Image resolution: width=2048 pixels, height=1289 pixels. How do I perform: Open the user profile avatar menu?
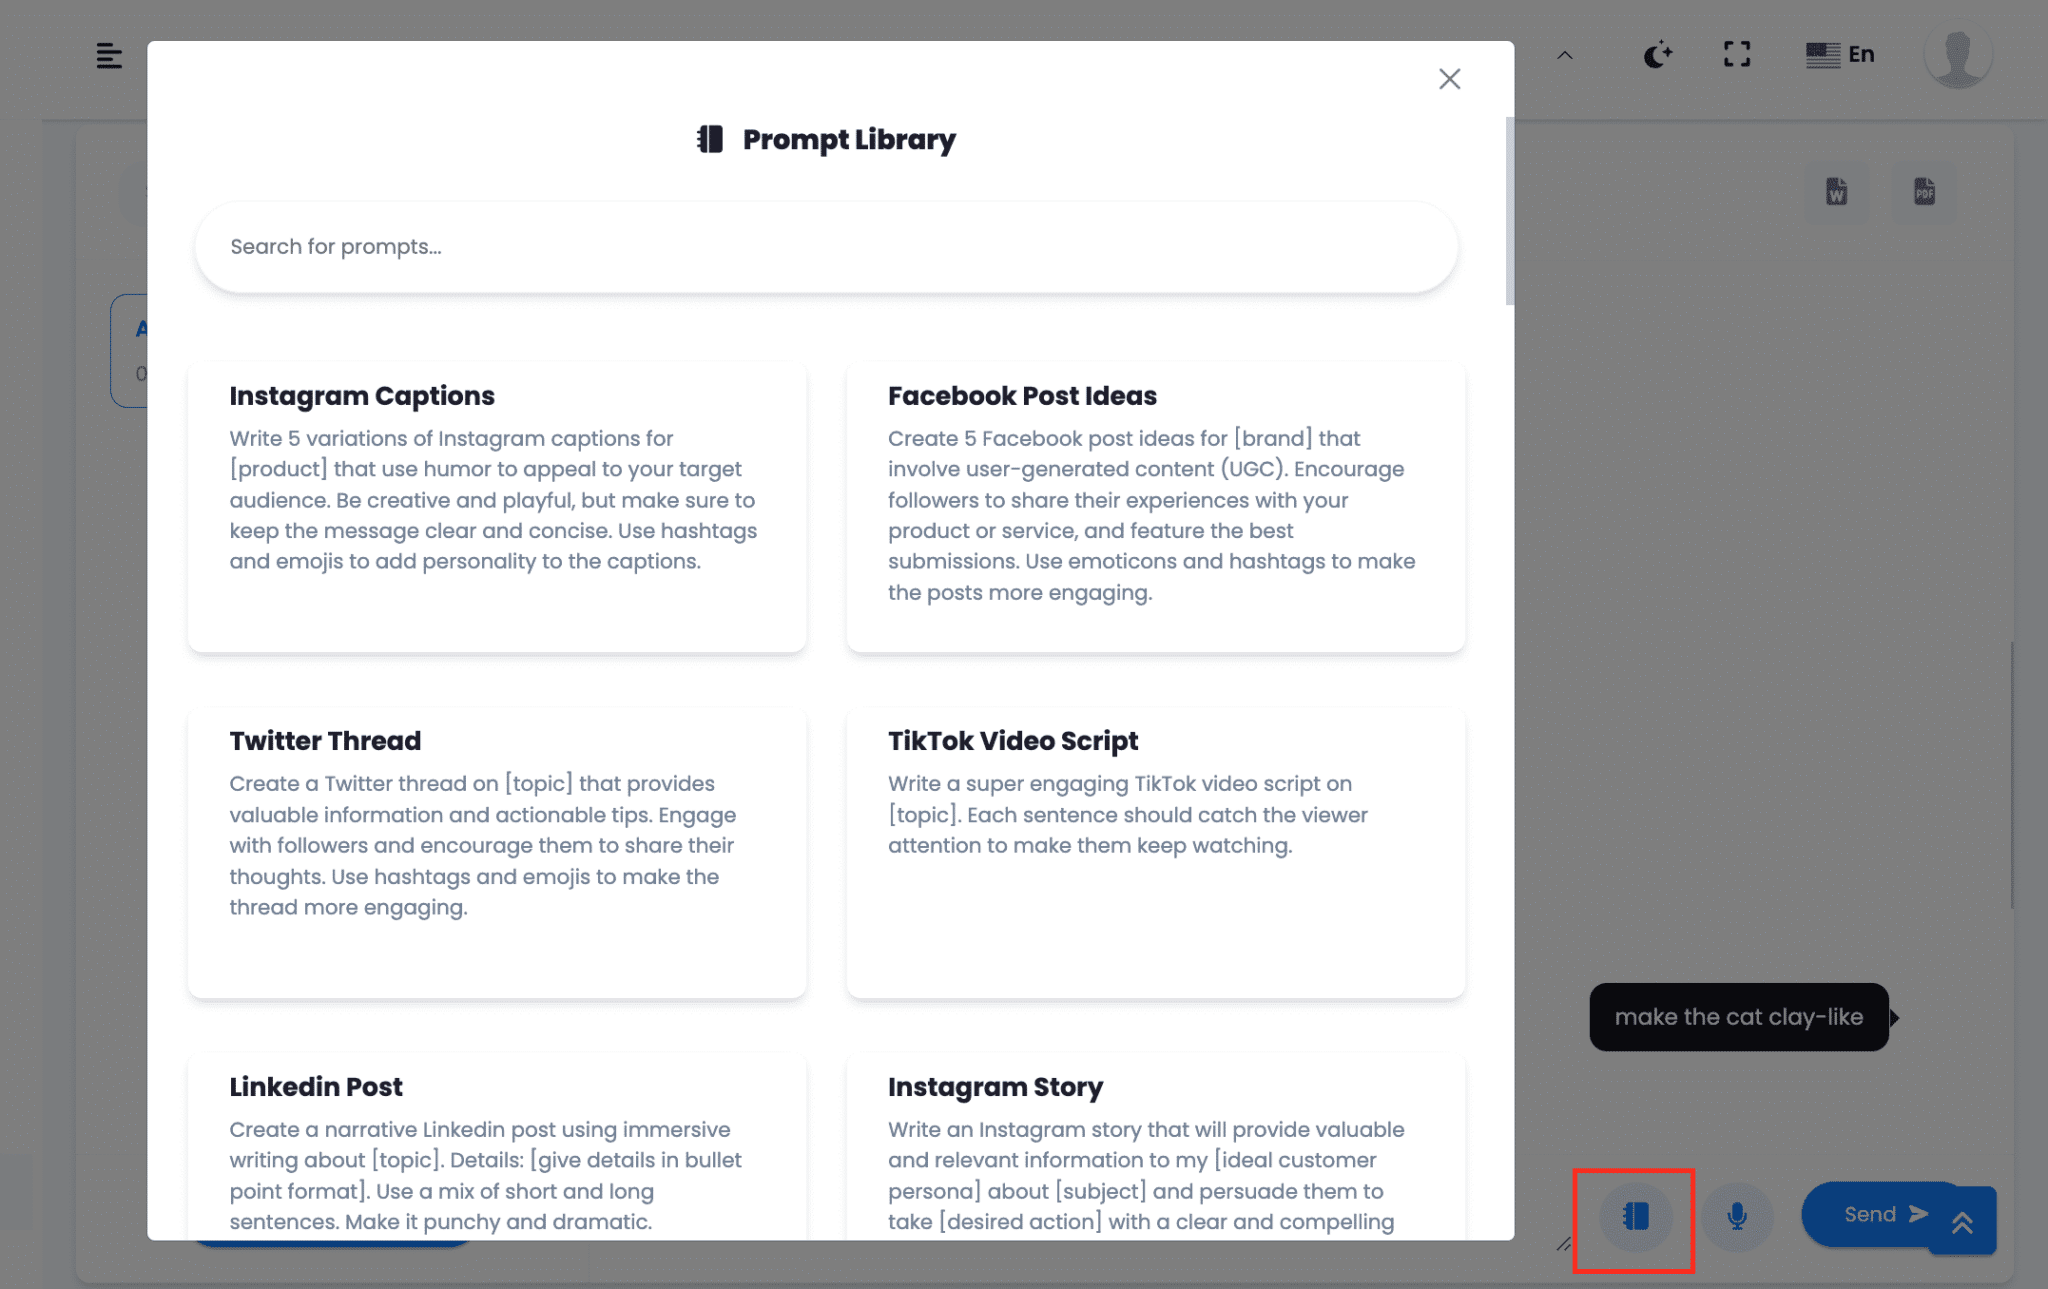(x=1957, y=56)
